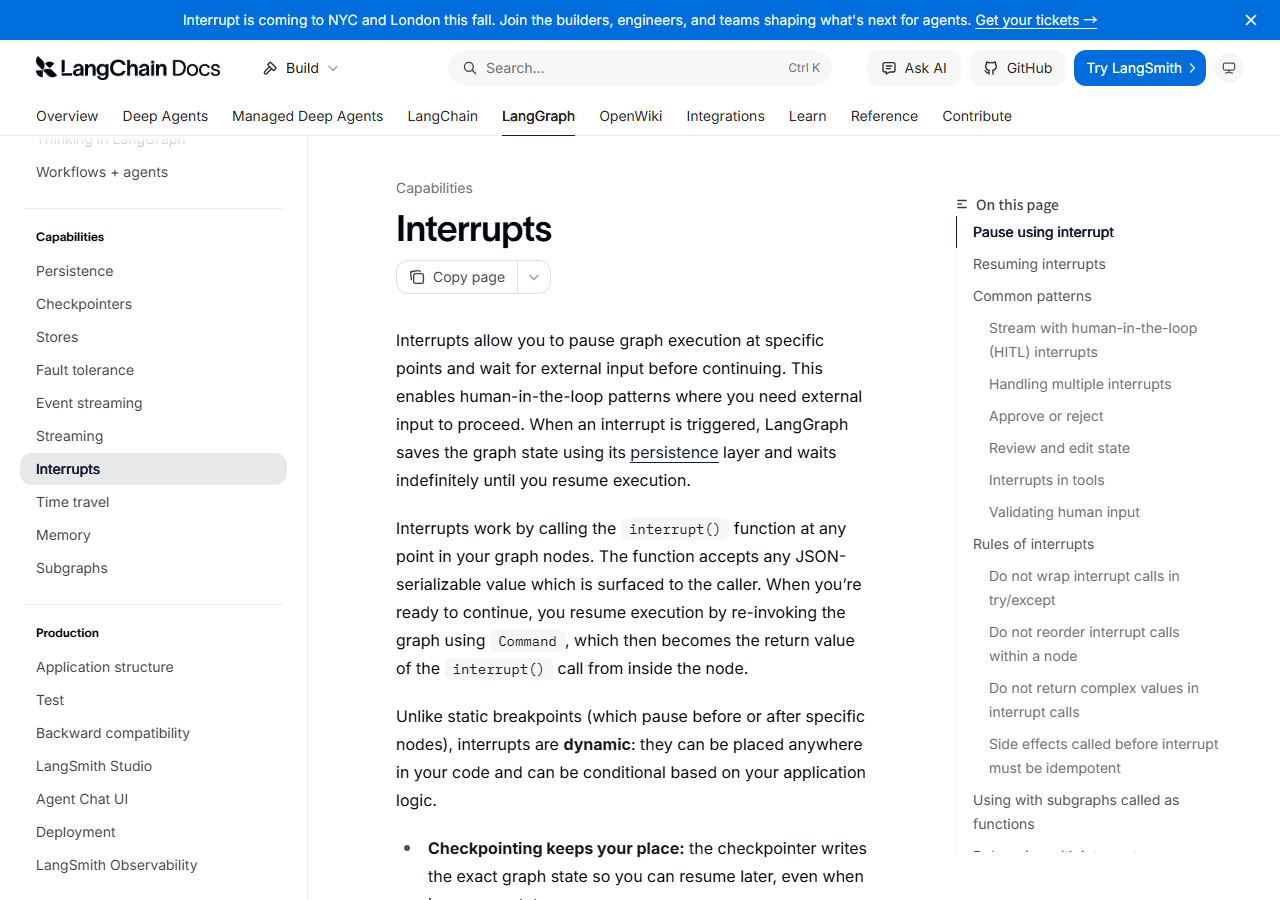
Task: Jump to Resuming interrupts section
Action: click(1039, 264)
